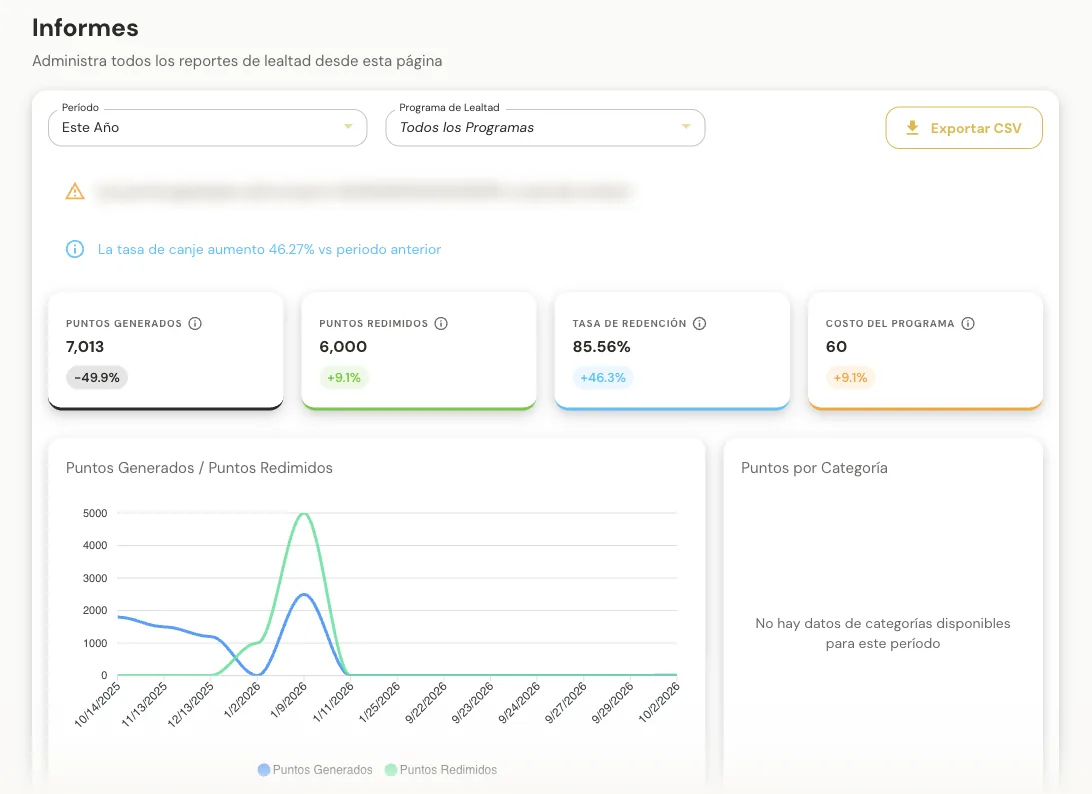Screen dimensions: 1092x794
Task: Click the blue line start at 10/14/2025
Action: [119, 616]
